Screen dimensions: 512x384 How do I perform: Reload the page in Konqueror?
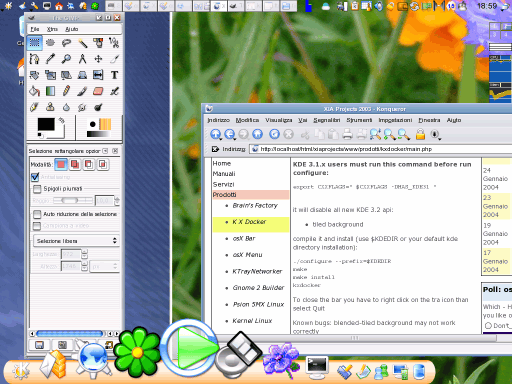tap(274, 134)
